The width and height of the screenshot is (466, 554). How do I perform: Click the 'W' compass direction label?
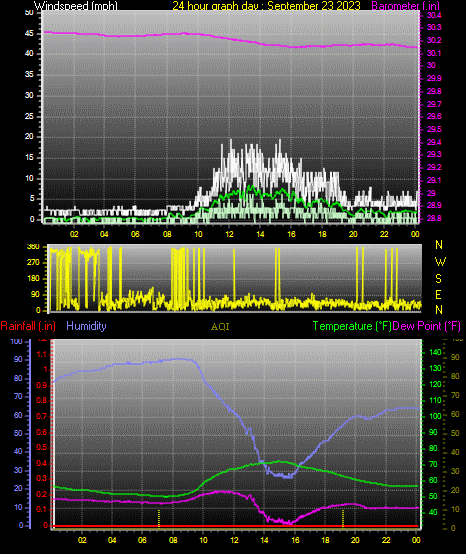pyautogui.click(x=440, y=262)
